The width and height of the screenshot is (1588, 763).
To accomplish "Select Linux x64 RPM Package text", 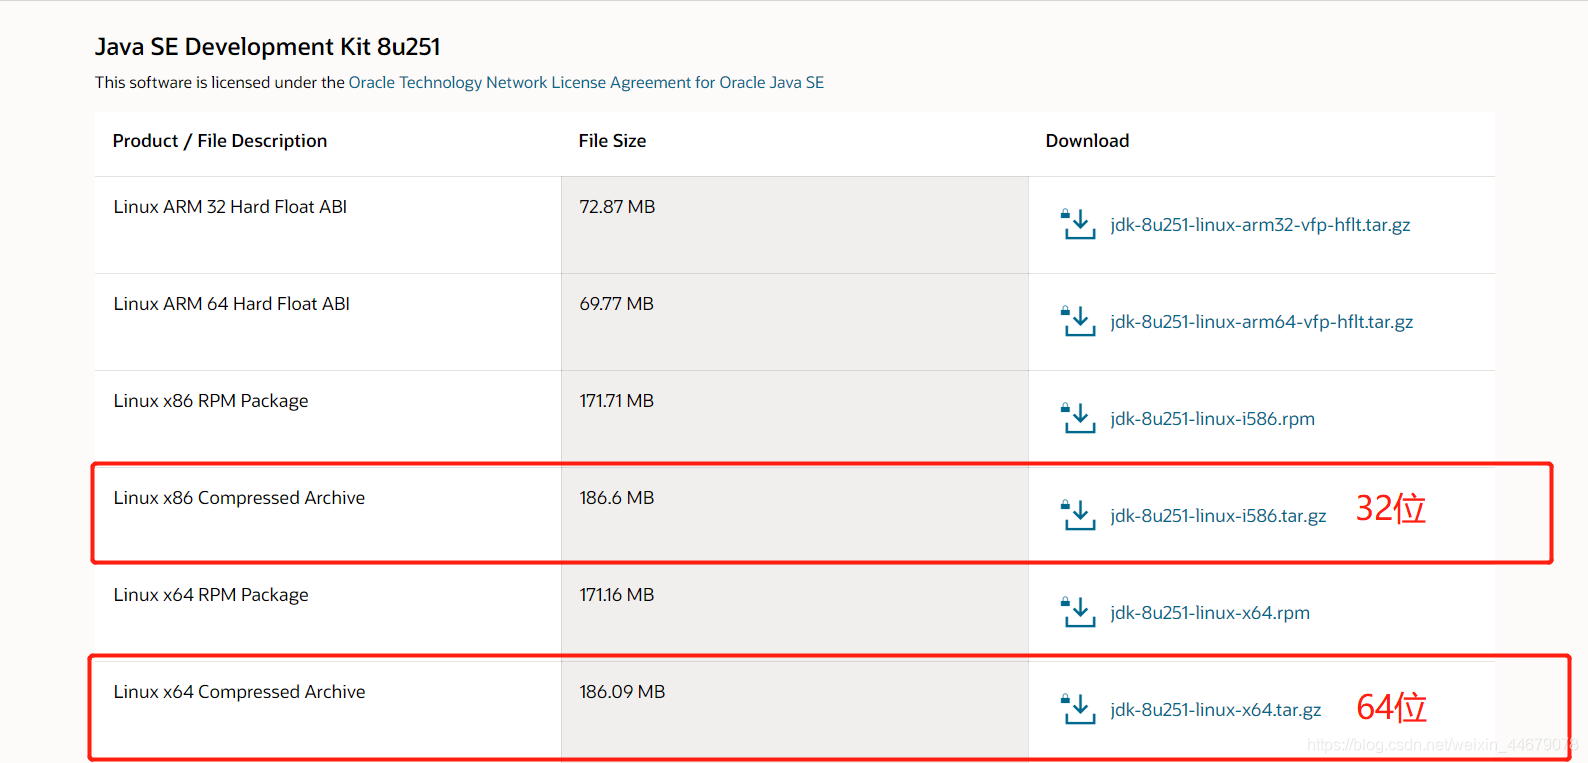I will click(211, 595).
